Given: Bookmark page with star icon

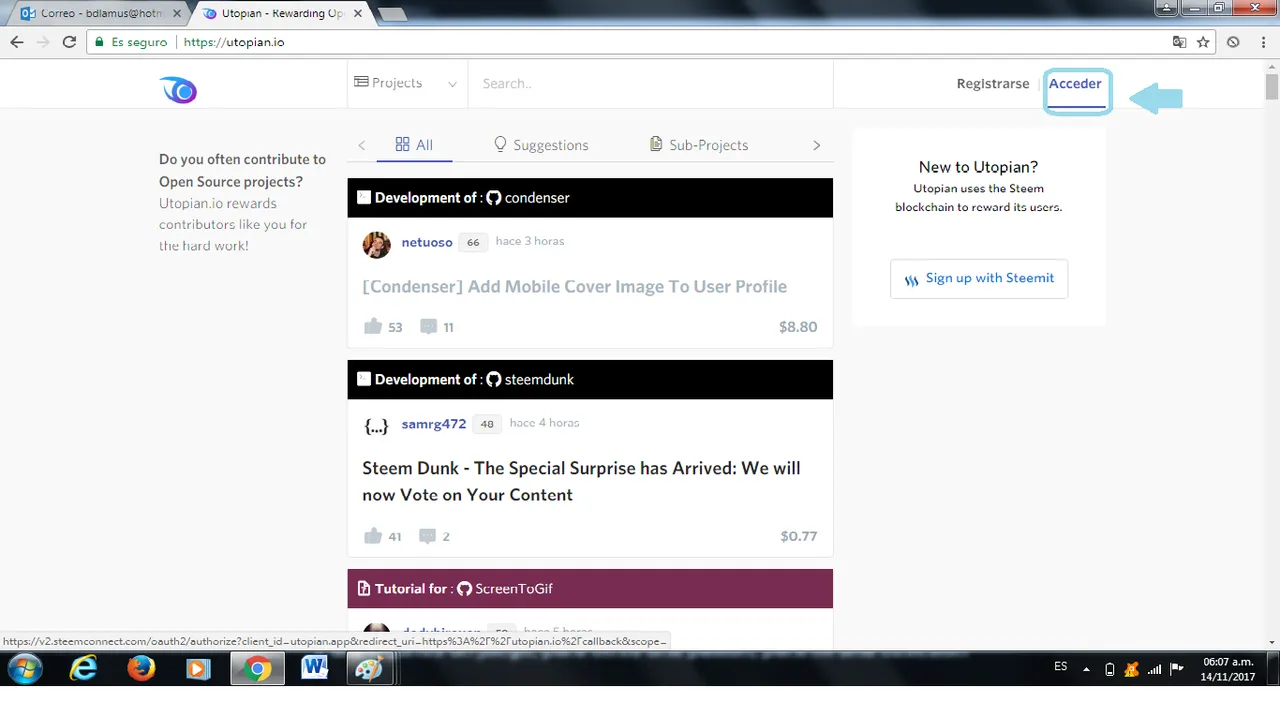Looking at the screenshot, I should (1203, 42).
